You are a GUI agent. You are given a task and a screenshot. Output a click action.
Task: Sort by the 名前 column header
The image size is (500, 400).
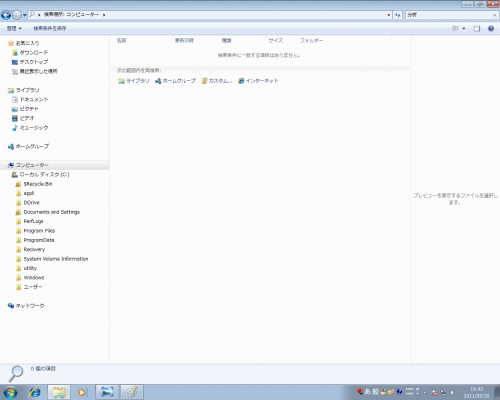point(121,40)
